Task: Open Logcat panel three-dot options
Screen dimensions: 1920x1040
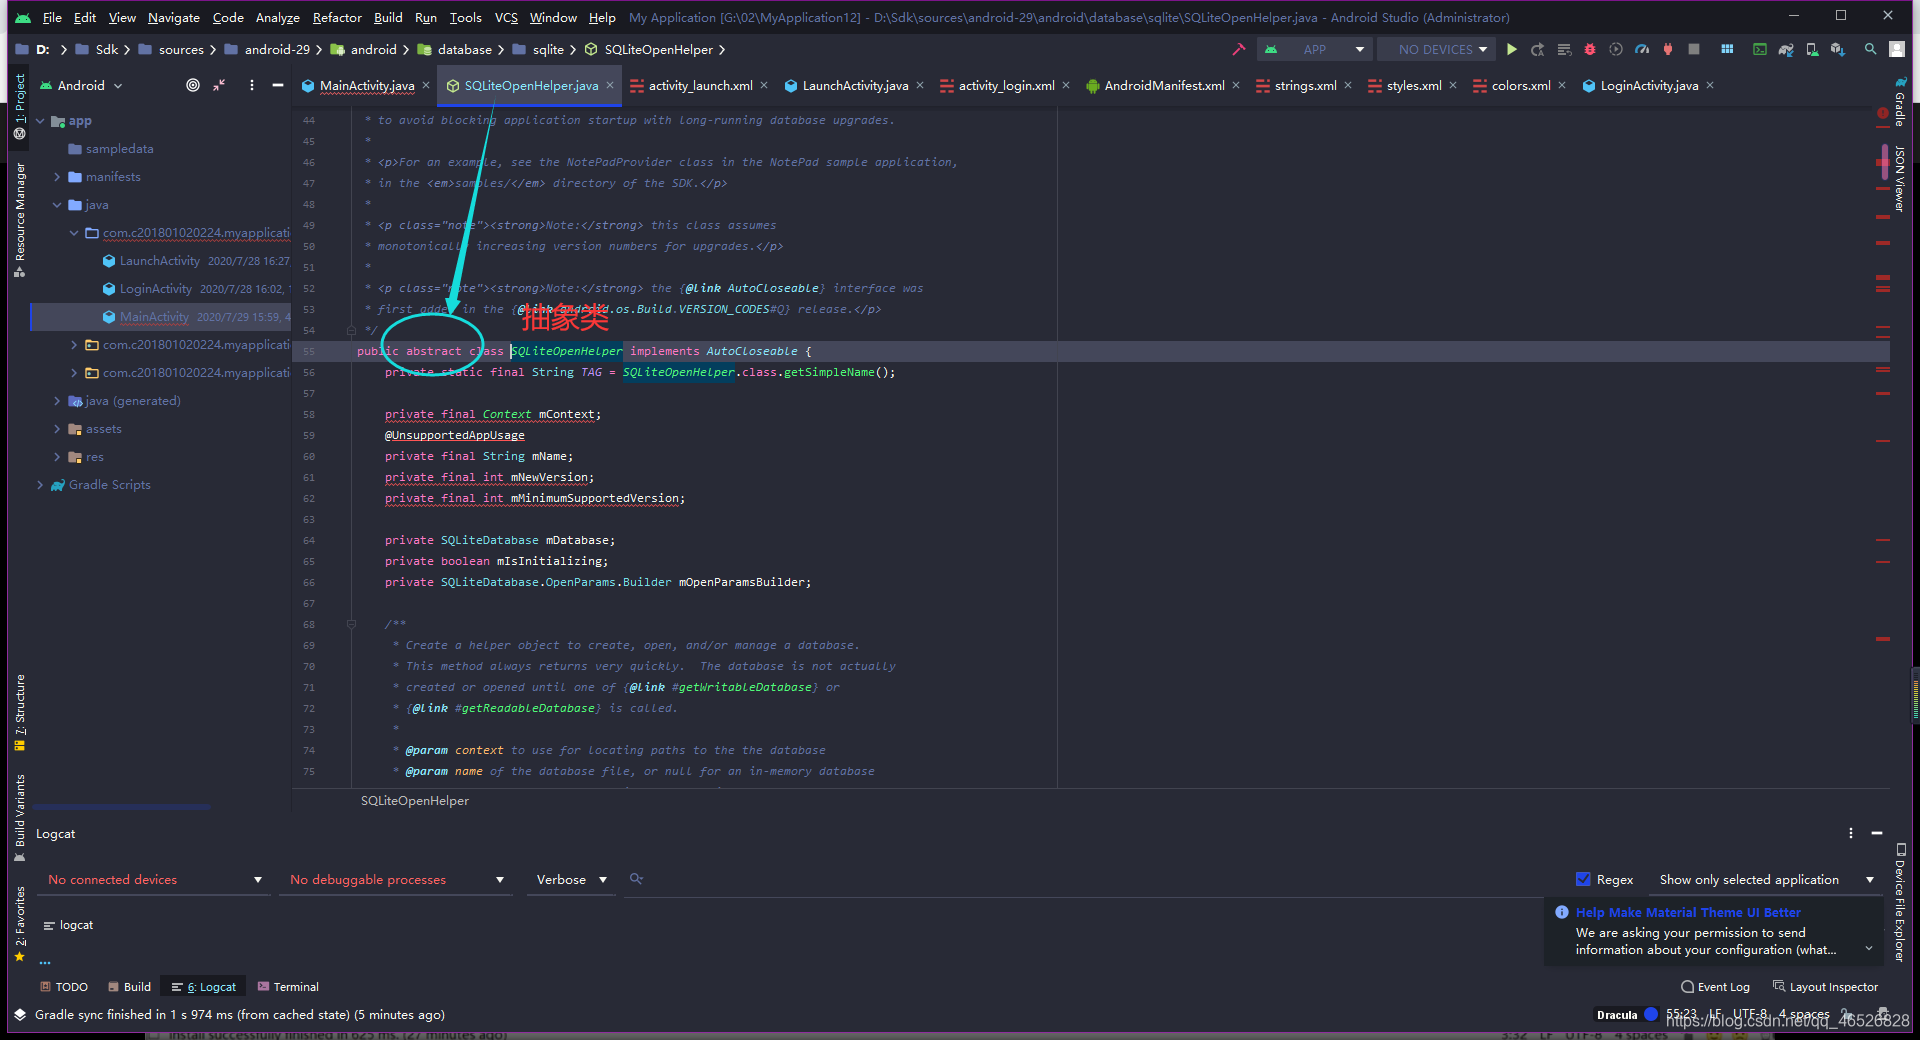Action: (1851, 833)
